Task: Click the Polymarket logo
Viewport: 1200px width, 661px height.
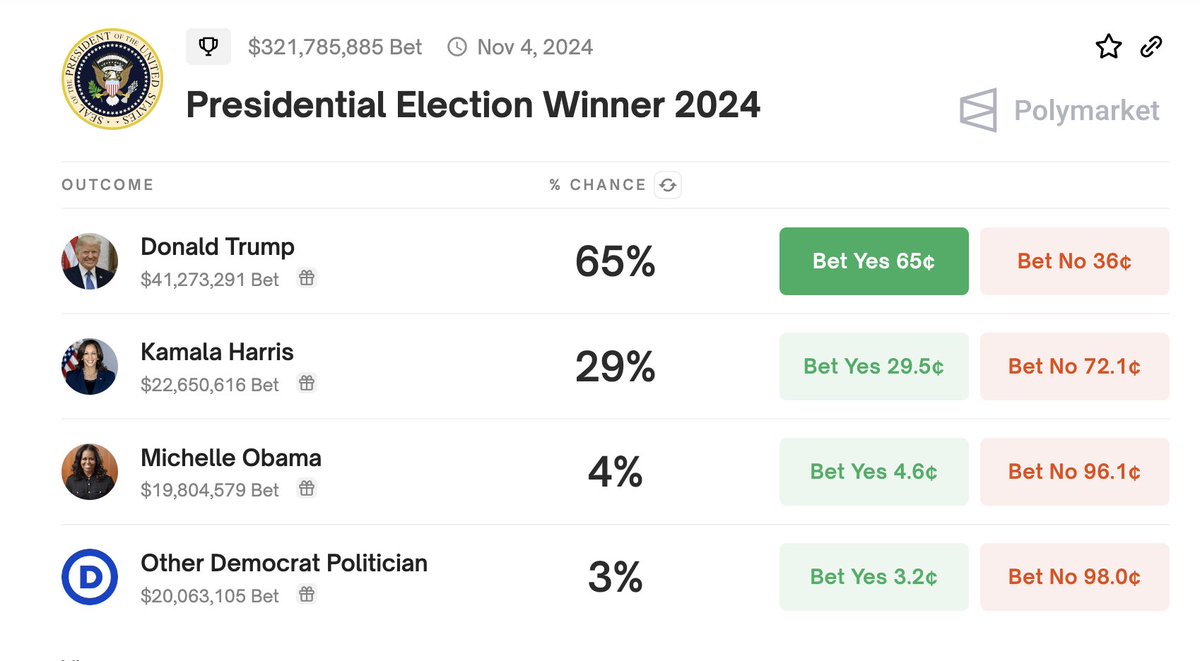Action: pos(1059,110)
